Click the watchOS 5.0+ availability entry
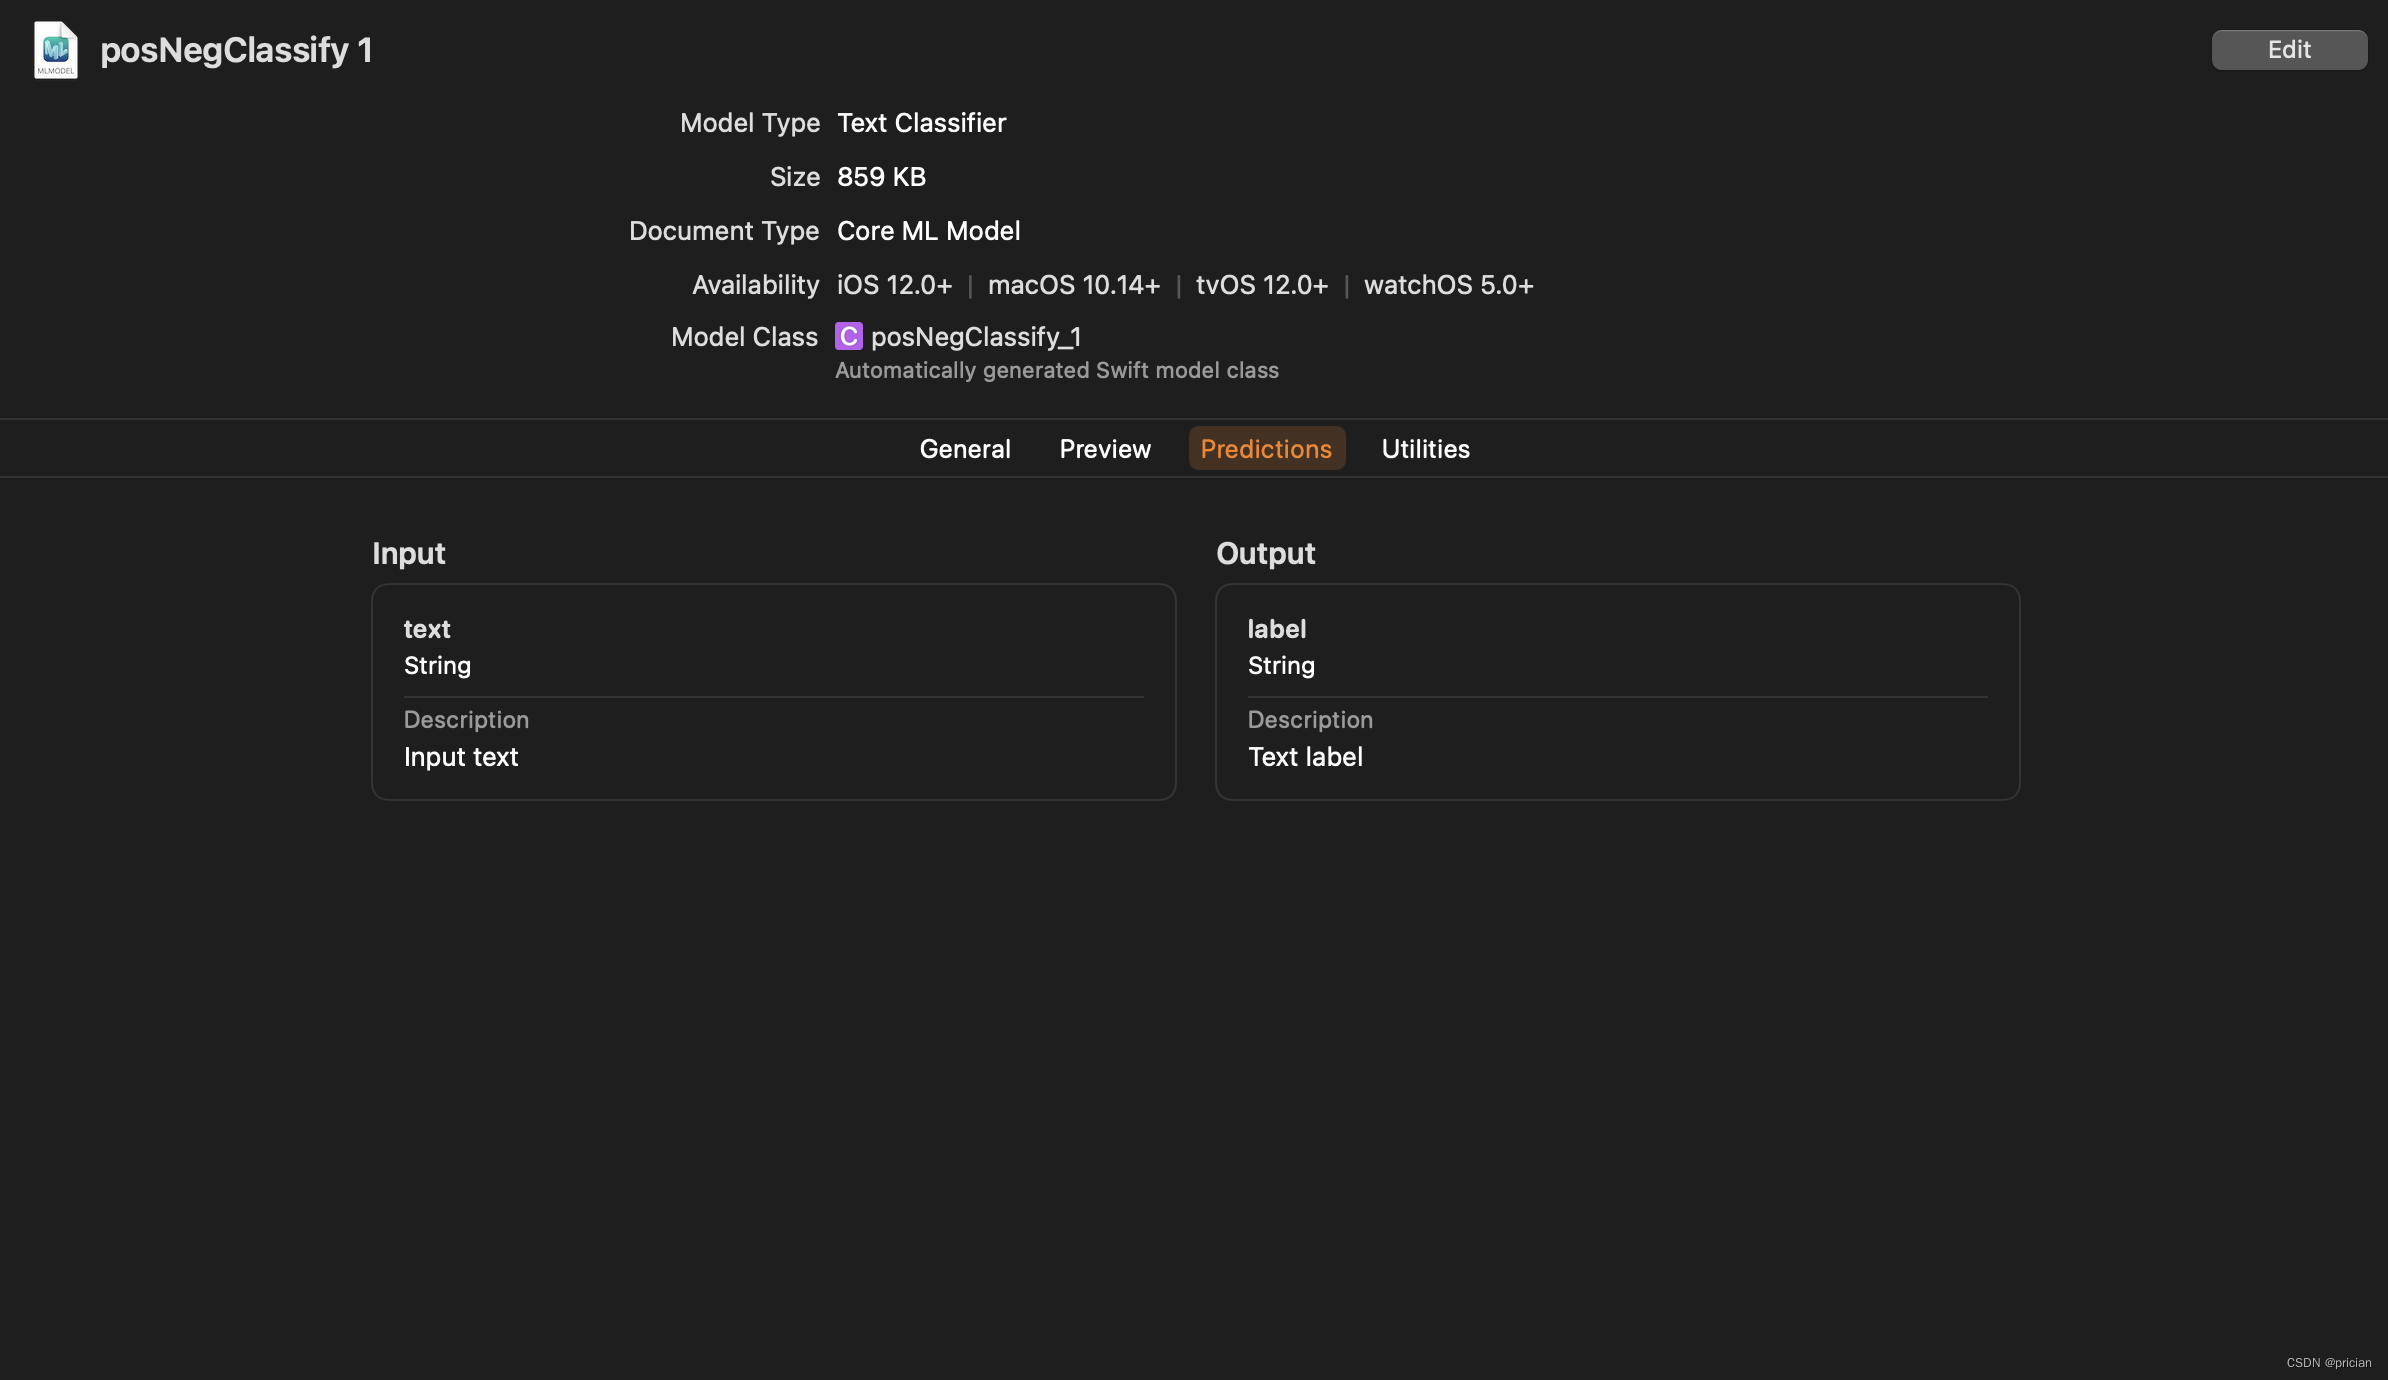The image size is (2388, 1380). pos(1448,285)
